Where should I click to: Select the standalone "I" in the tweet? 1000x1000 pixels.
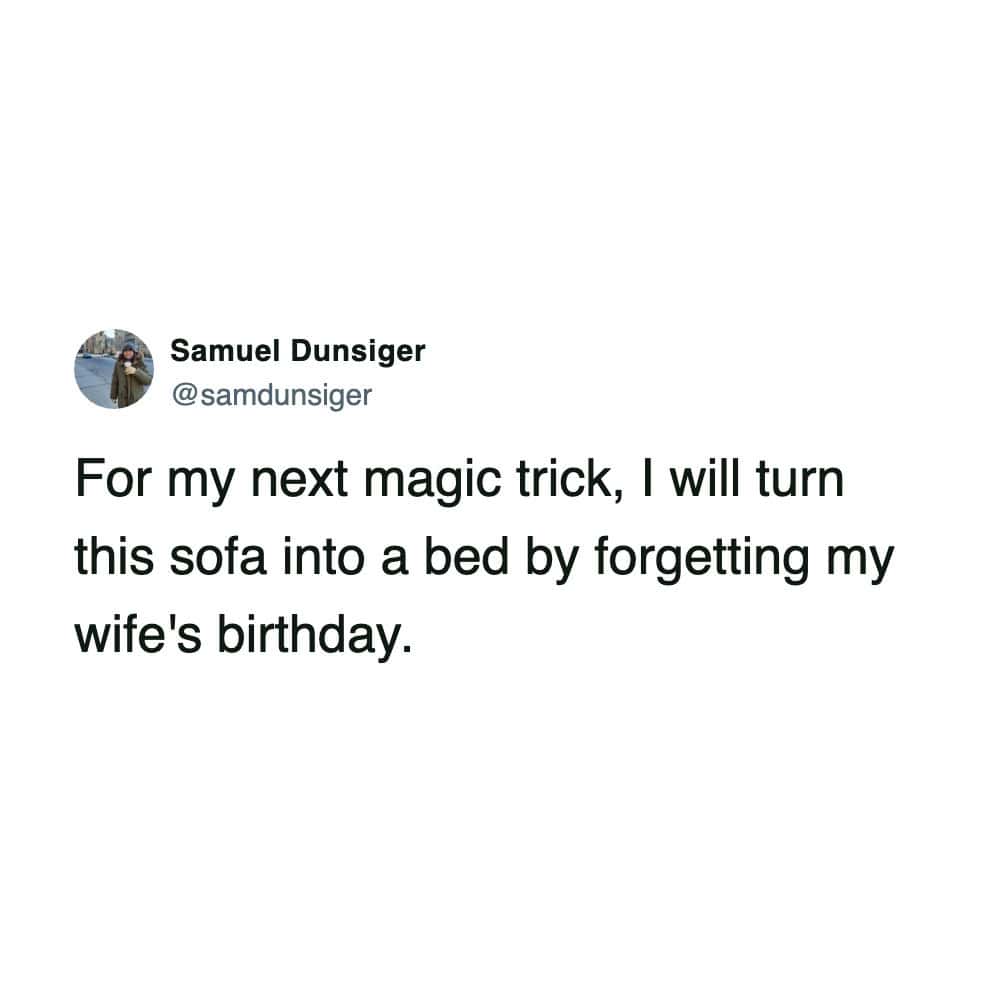(648, 480)
